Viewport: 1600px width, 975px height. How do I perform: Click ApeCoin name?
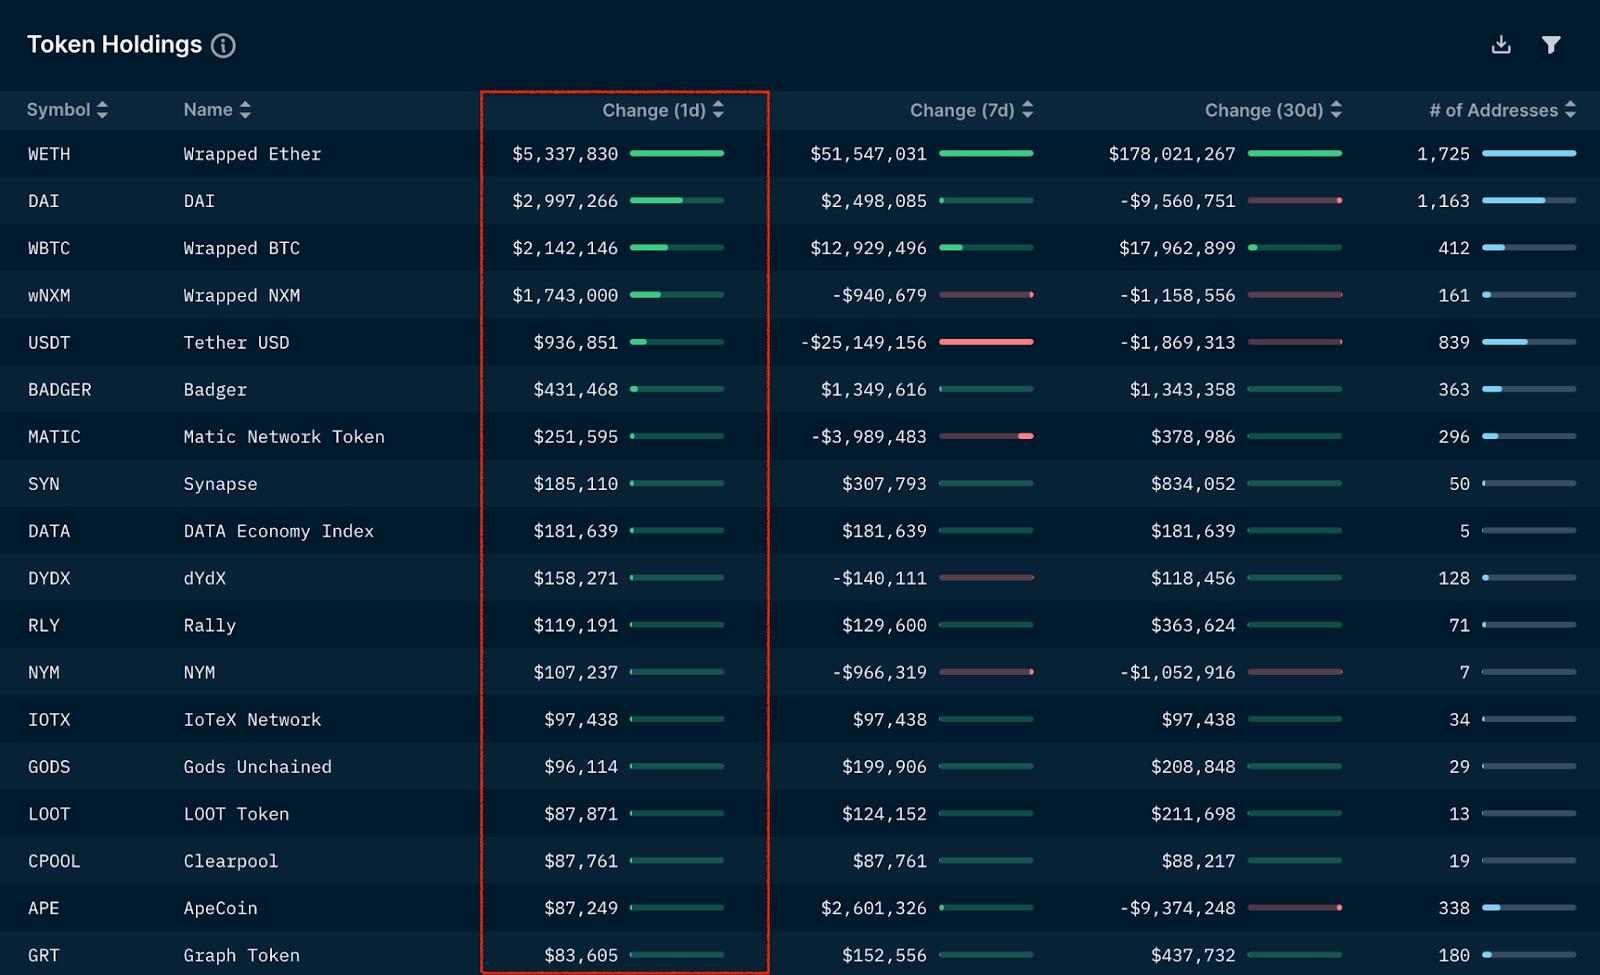click(x=220, y=908)
